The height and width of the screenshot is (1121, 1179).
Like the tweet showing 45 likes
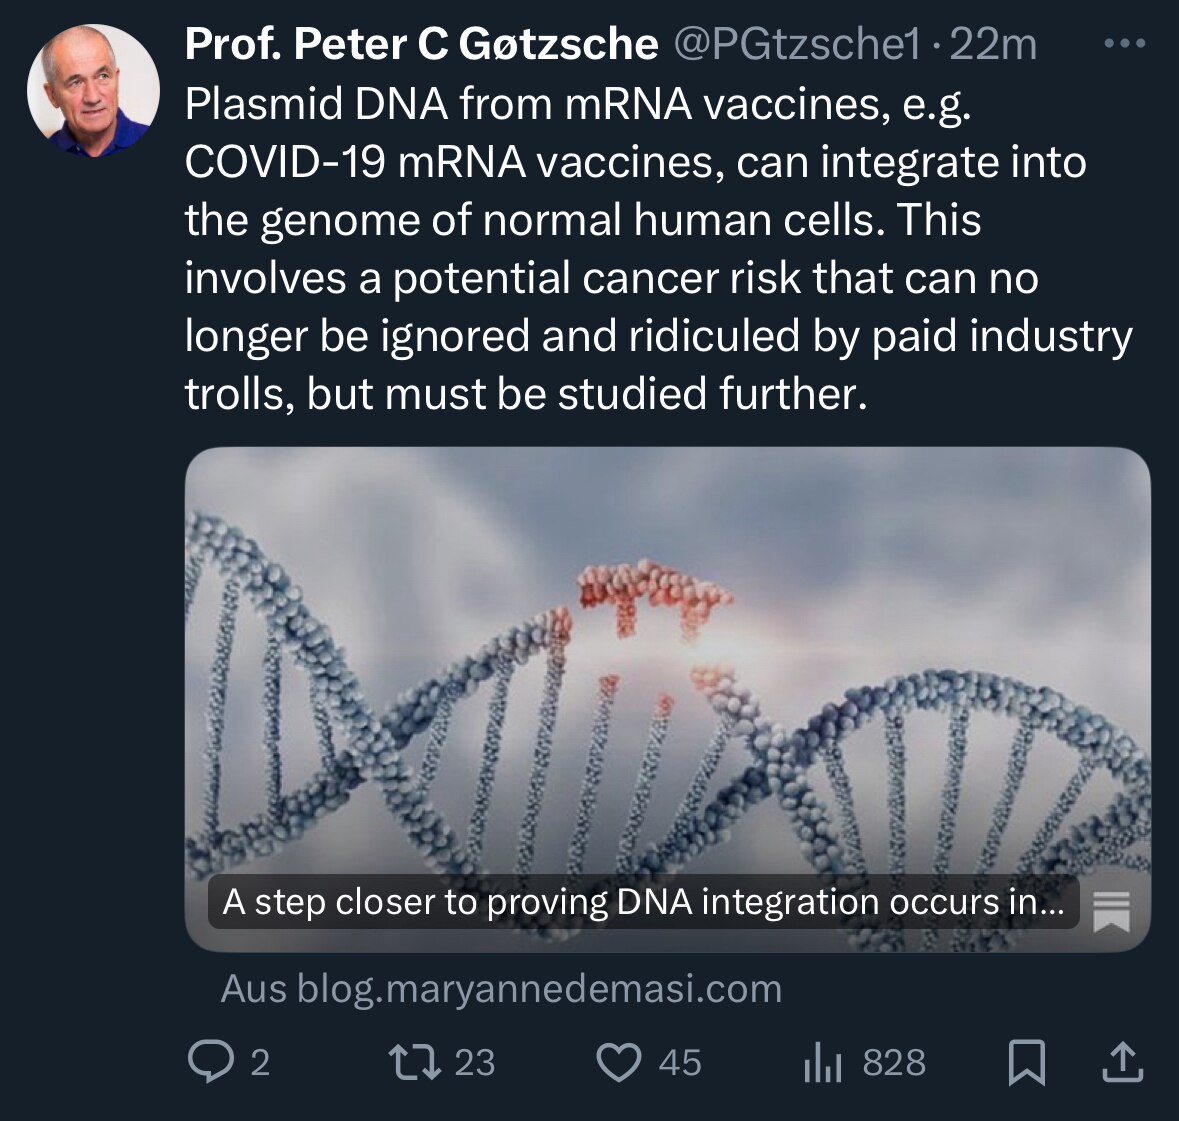pyautogui.click(x=620, y=1063)
